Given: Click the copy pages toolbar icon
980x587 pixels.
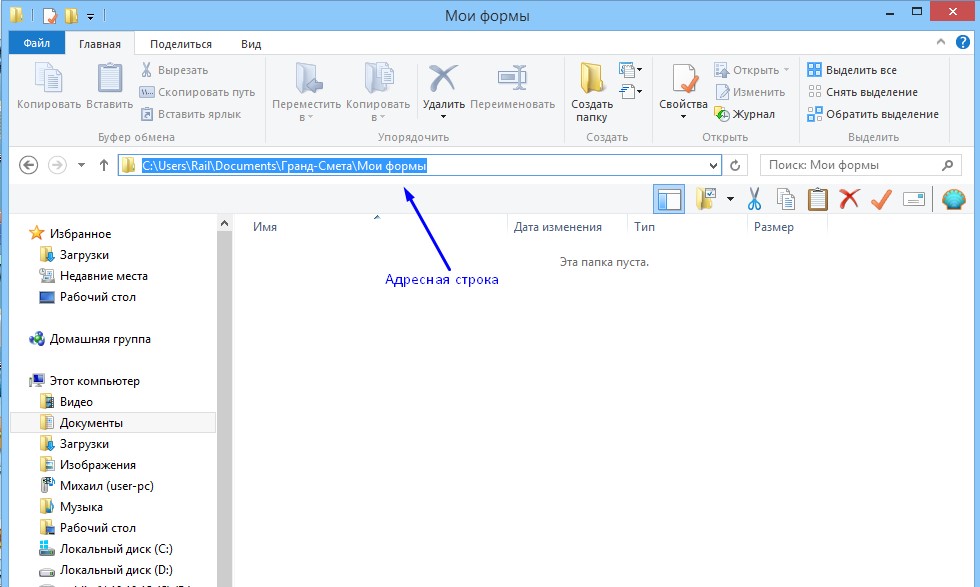Looking at the screenshot, I should 786,199.
